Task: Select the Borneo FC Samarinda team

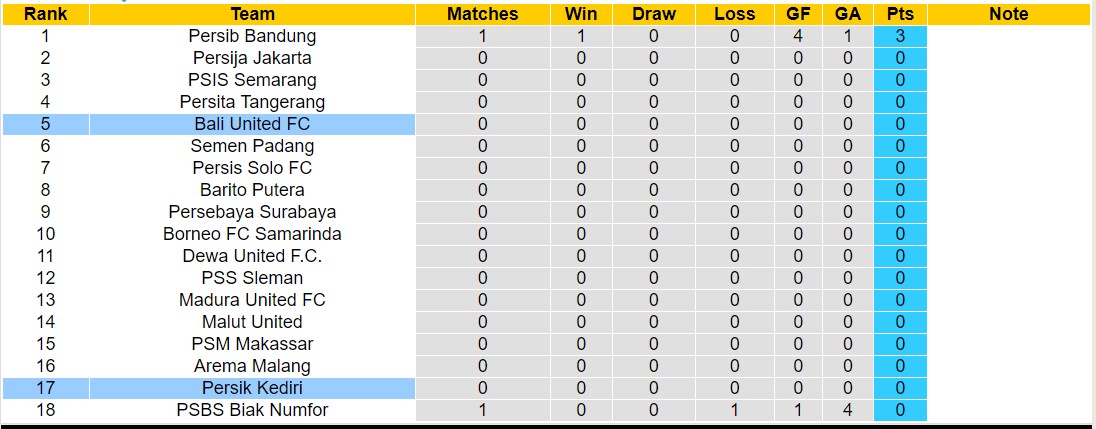Action: click(252, 234)
